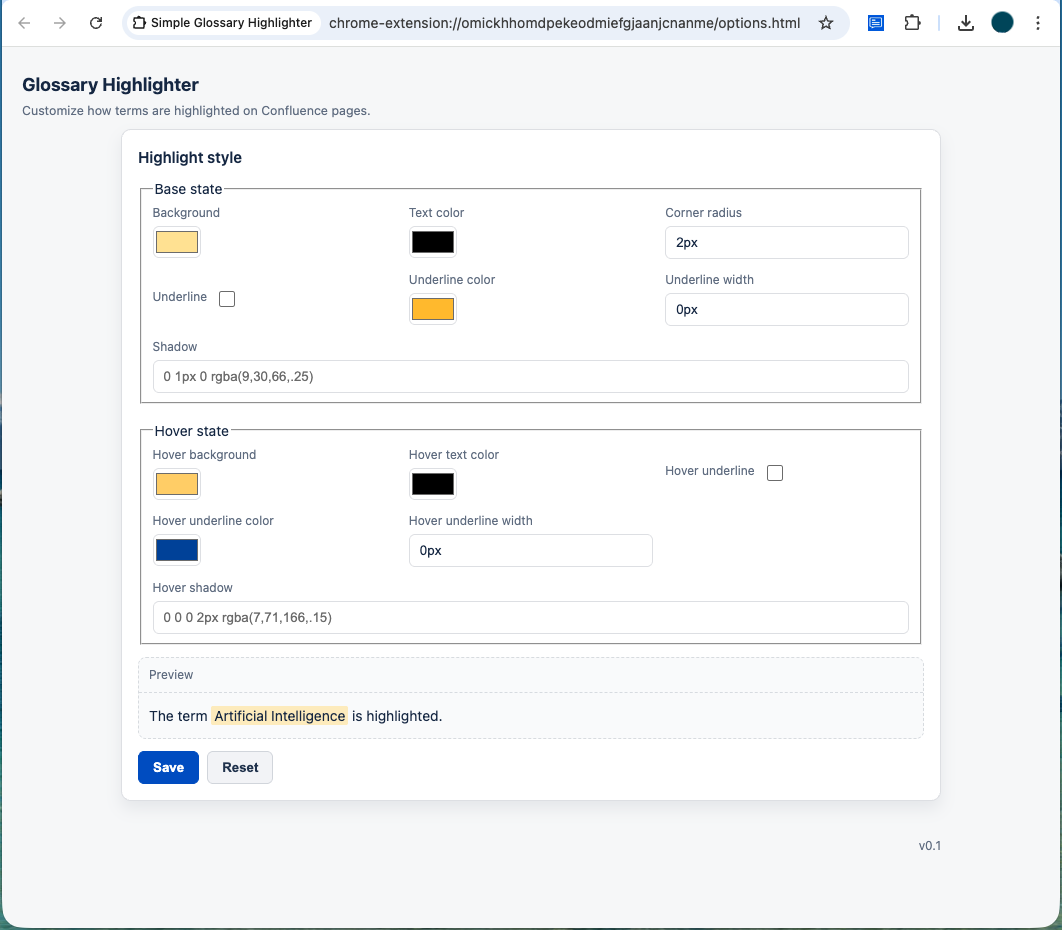Click the browser profile avatar

(x=1002, y=22)
